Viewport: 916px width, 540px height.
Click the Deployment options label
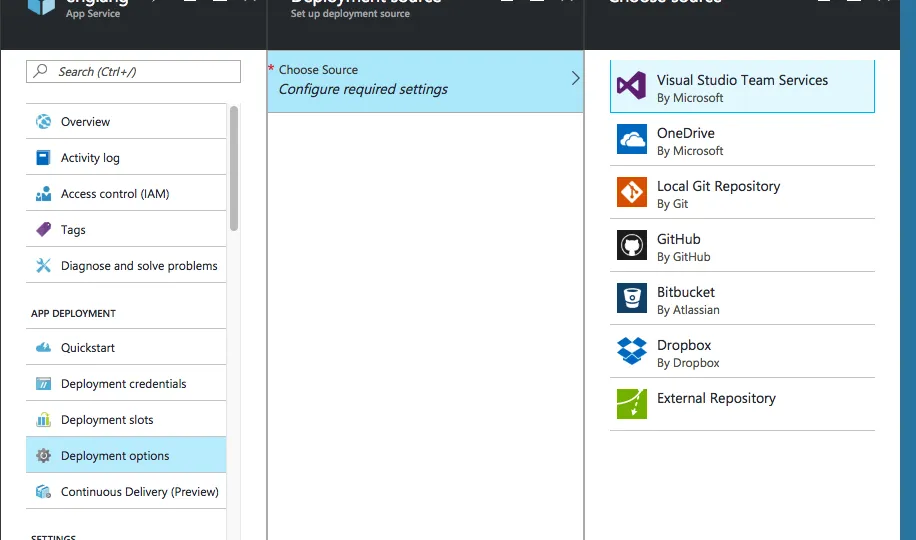coord(115,456)
